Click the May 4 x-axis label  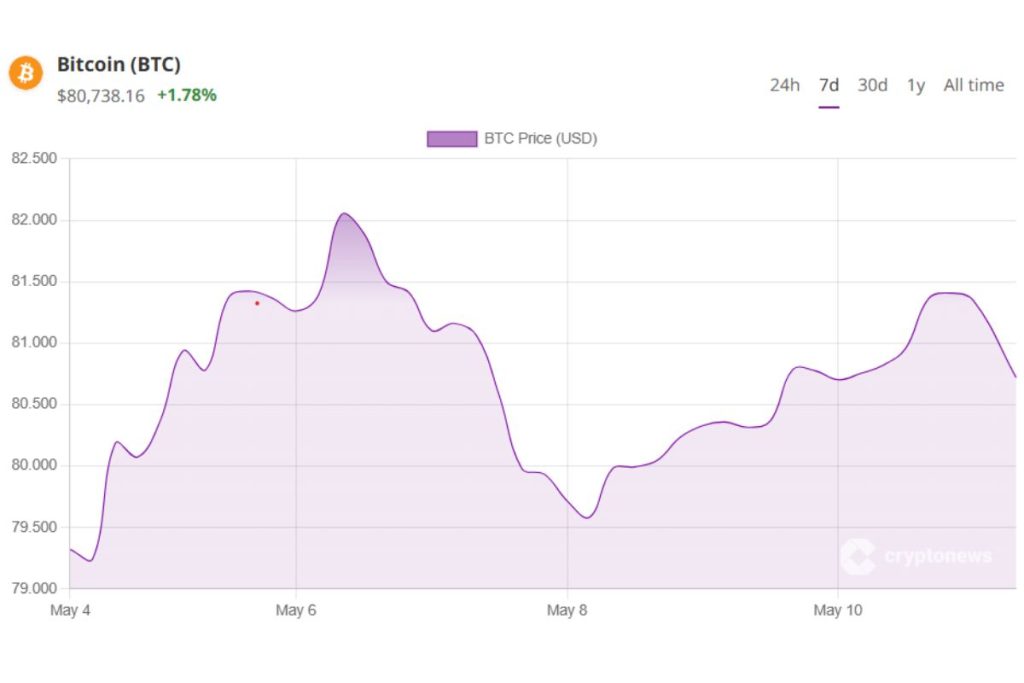70,611
